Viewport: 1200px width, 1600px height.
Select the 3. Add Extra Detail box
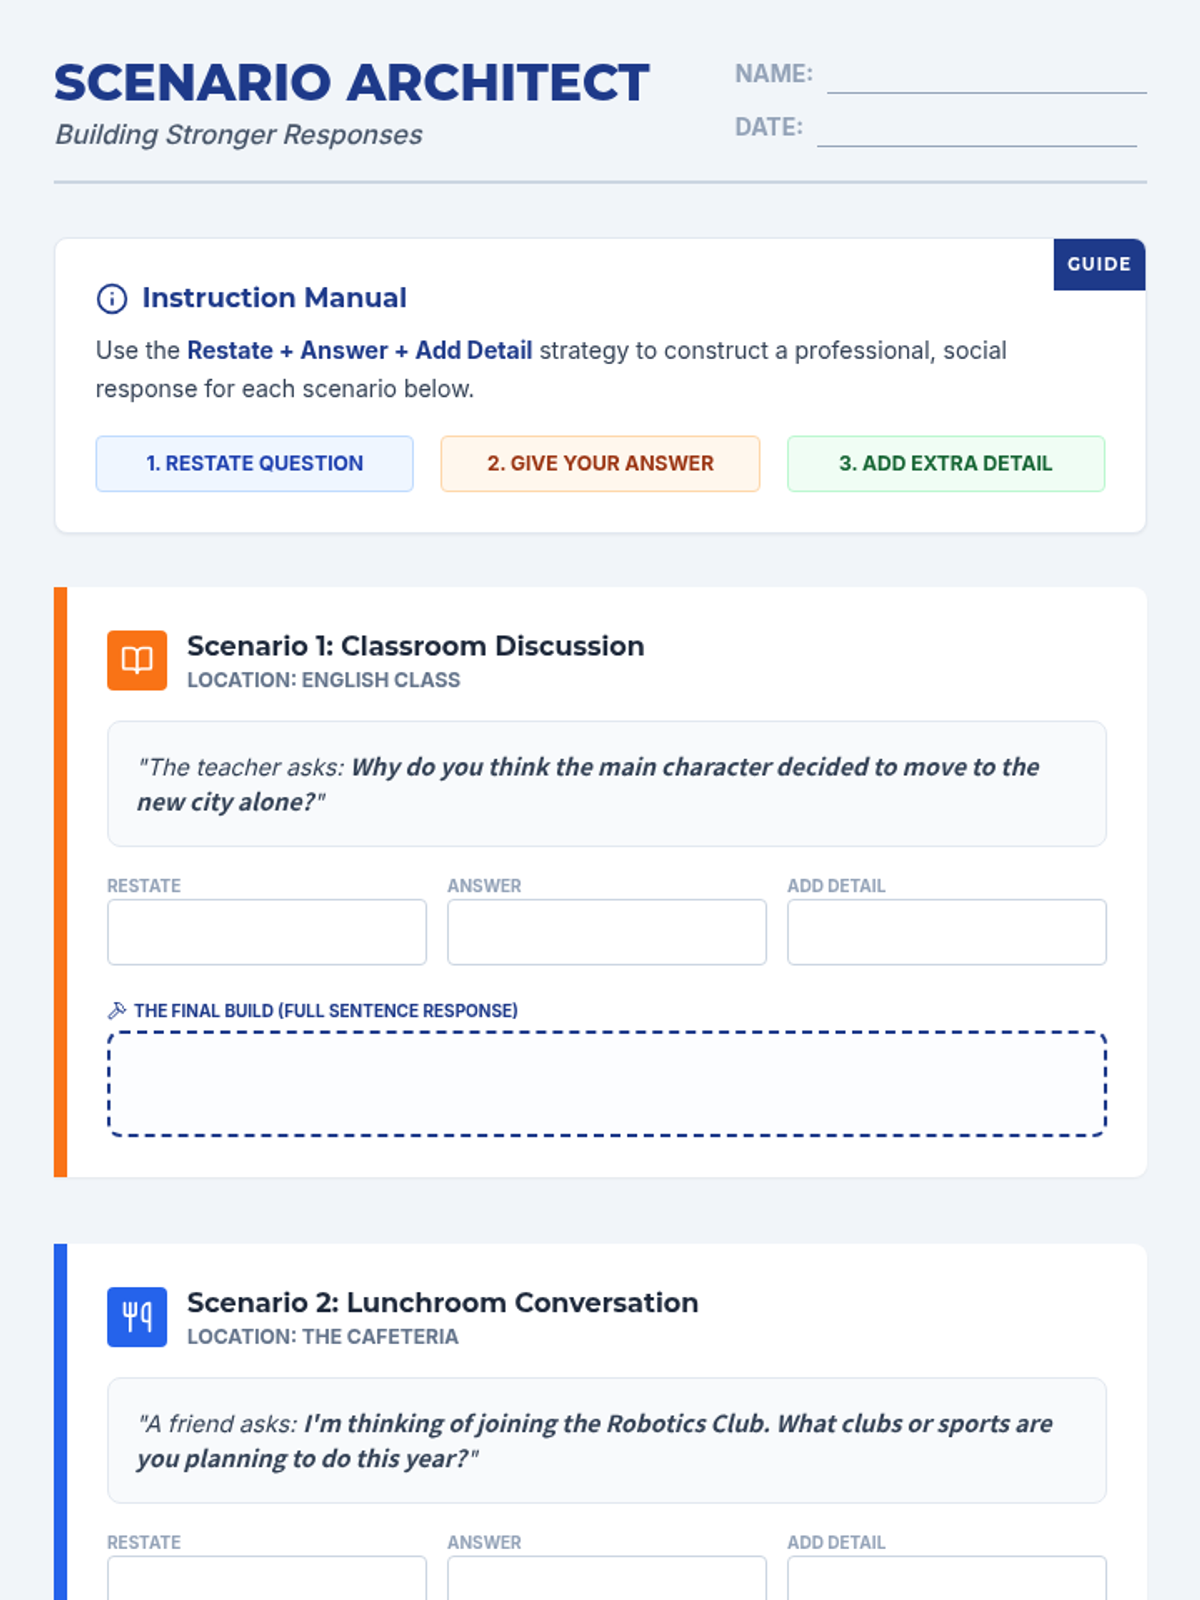tap(946, 463)
